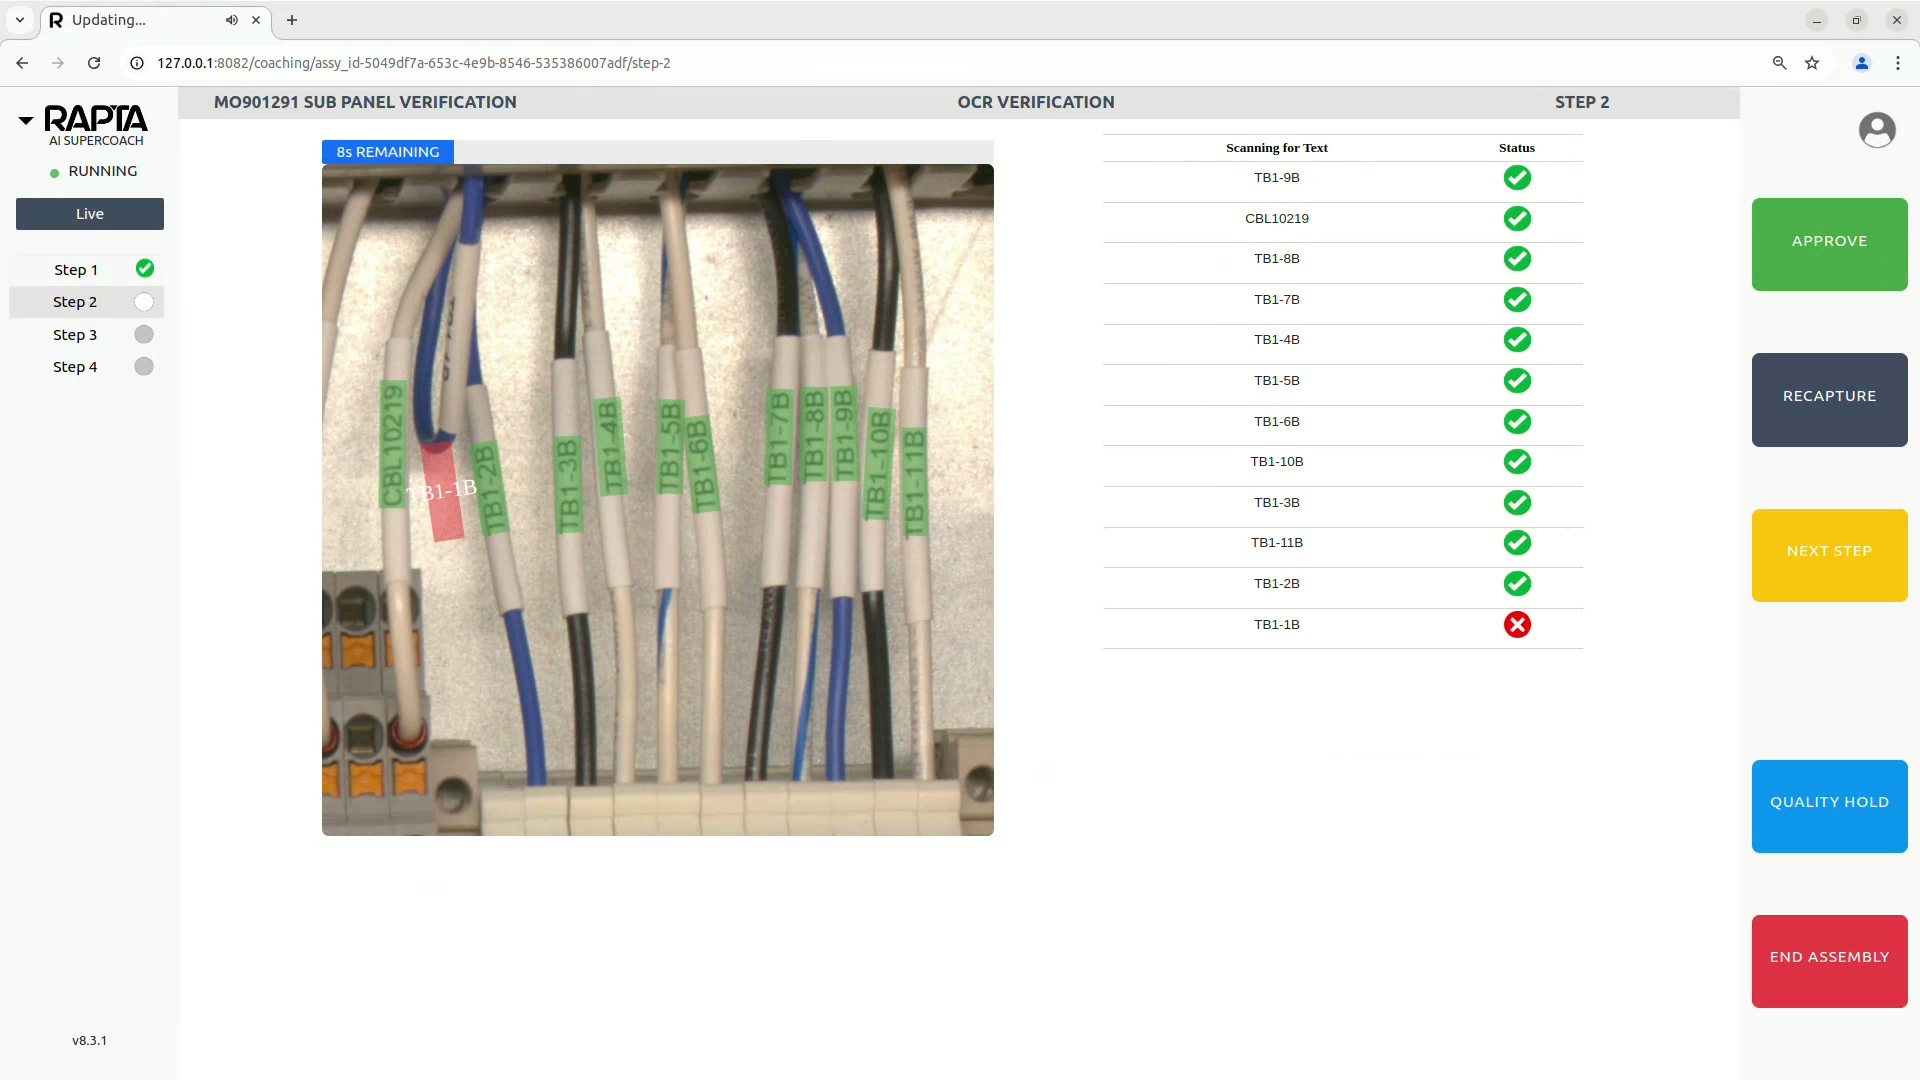Click green check status icon for TB1-9B
Viewport: 1920px width, 1080px height.
point(1516,178)
